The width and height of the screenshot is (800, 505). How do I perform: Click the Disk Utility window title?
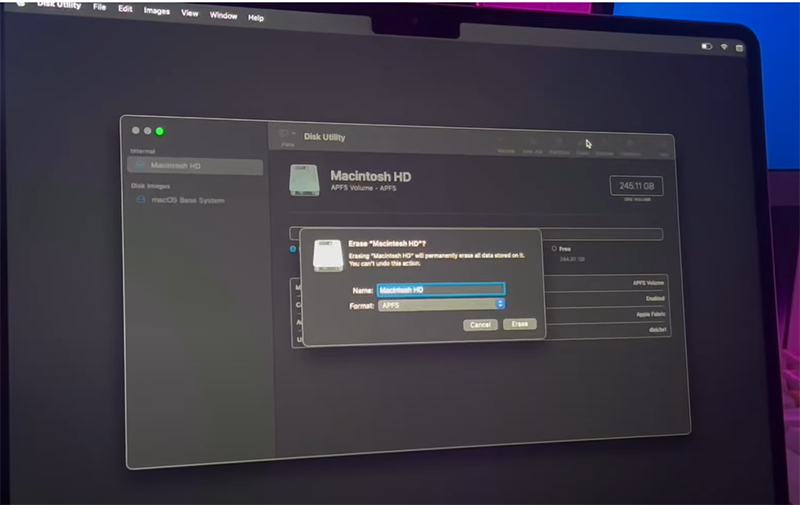[x=324, y=137]
